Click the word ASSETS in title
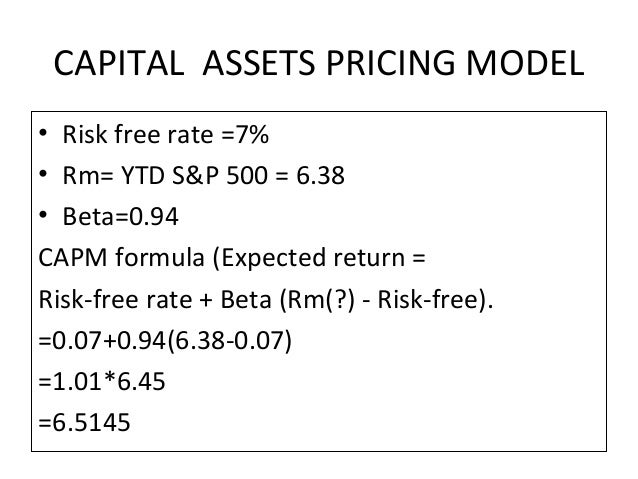This screenshot has height=479, width=638. click(x=259, y=63)
